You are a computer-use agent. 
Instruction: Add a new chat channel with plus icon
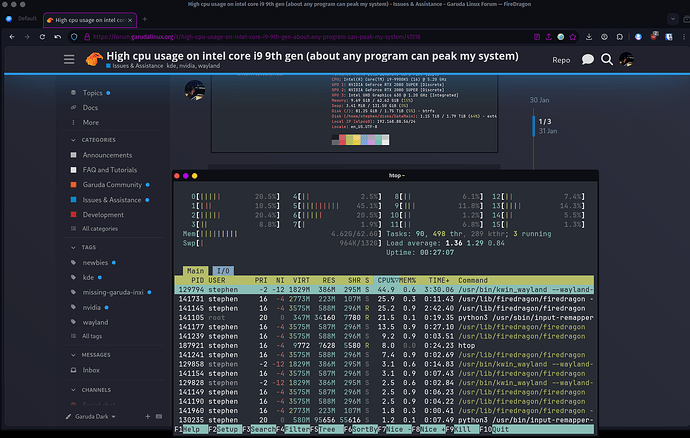click(147, 416)
